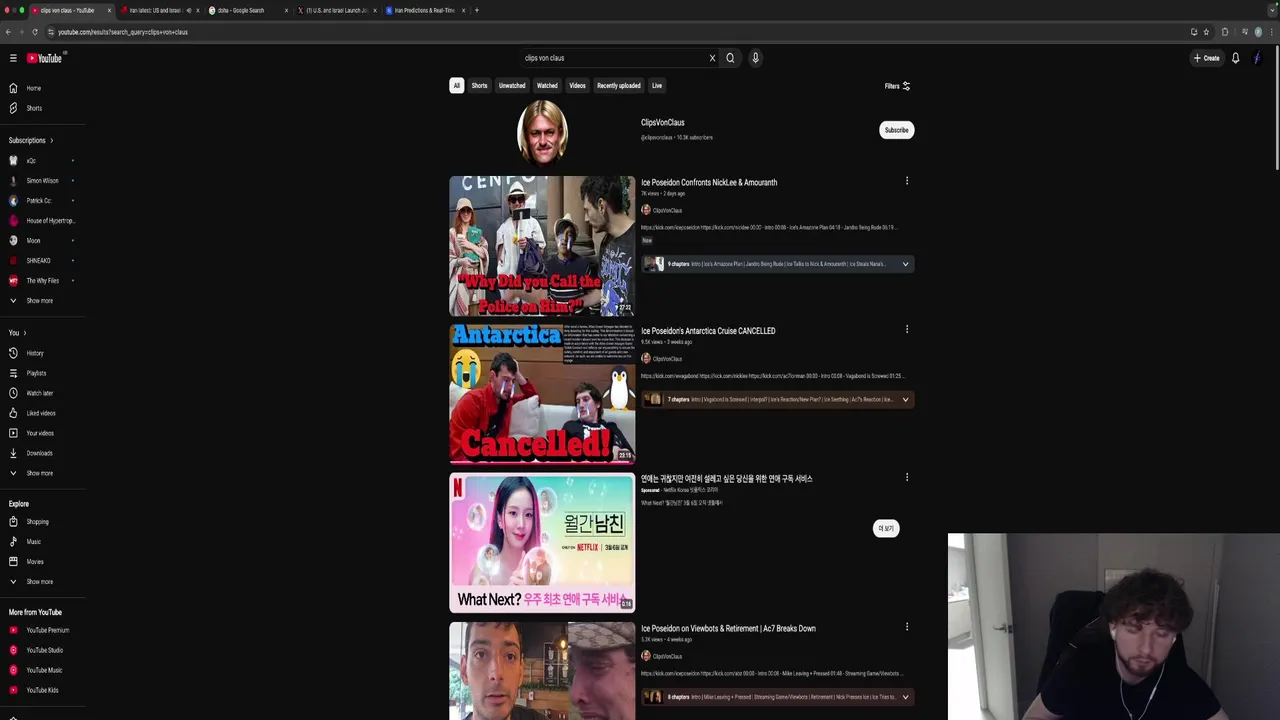Open a new browser tab
The height and width of the screenshot is (720, 1280).
pos(477,10)
